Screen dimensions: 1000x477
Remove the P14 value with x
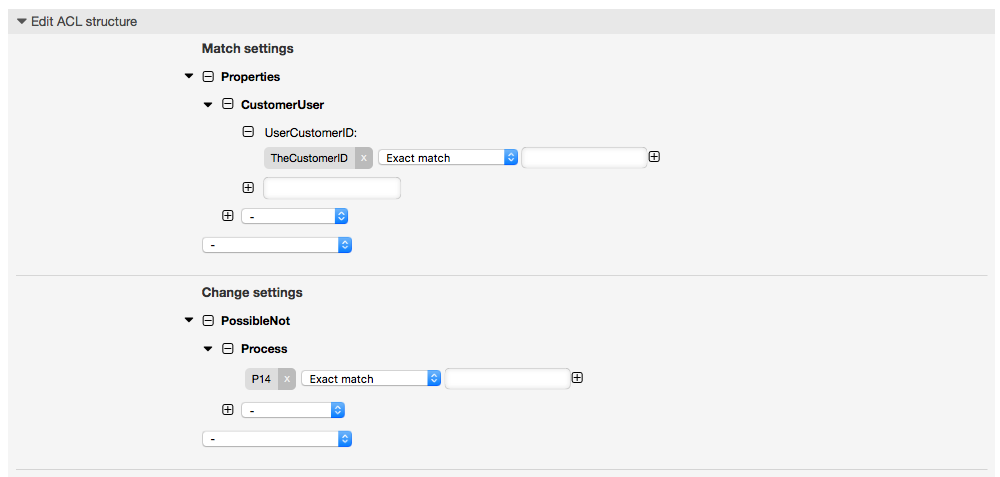pos(287,379)
